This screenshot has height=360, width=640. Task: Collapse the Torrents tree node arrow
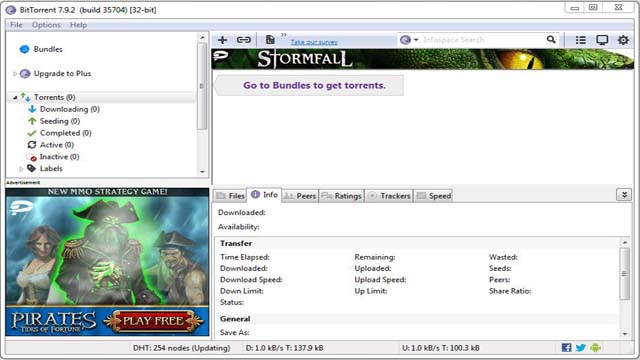click(x=15, y=98)
